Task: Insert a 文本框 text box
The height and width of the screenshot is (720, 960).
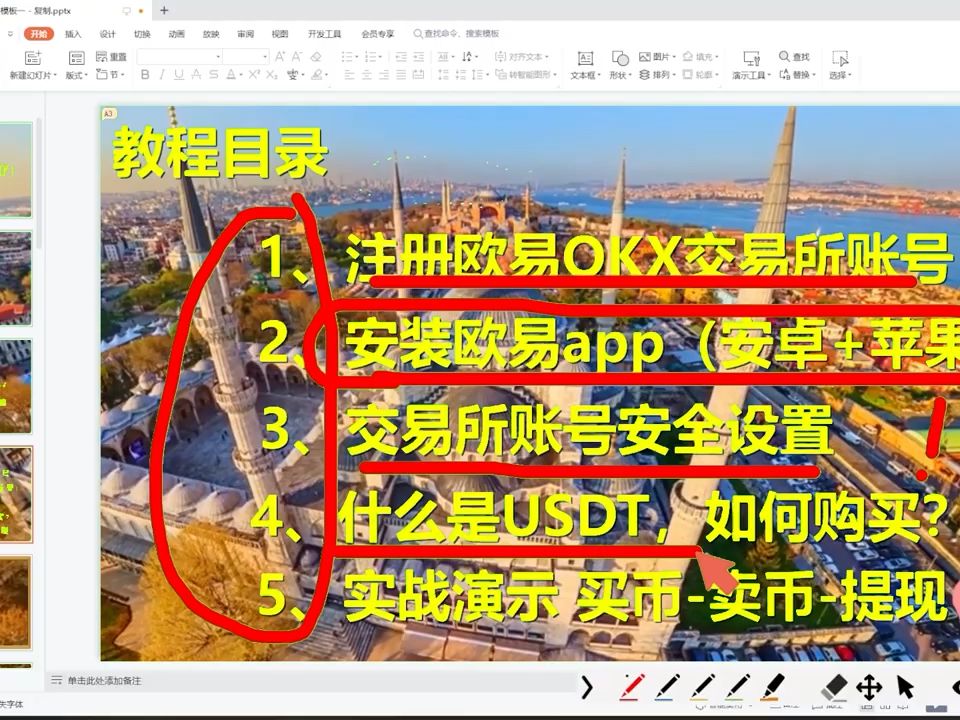Action: (x=585, y=66)
